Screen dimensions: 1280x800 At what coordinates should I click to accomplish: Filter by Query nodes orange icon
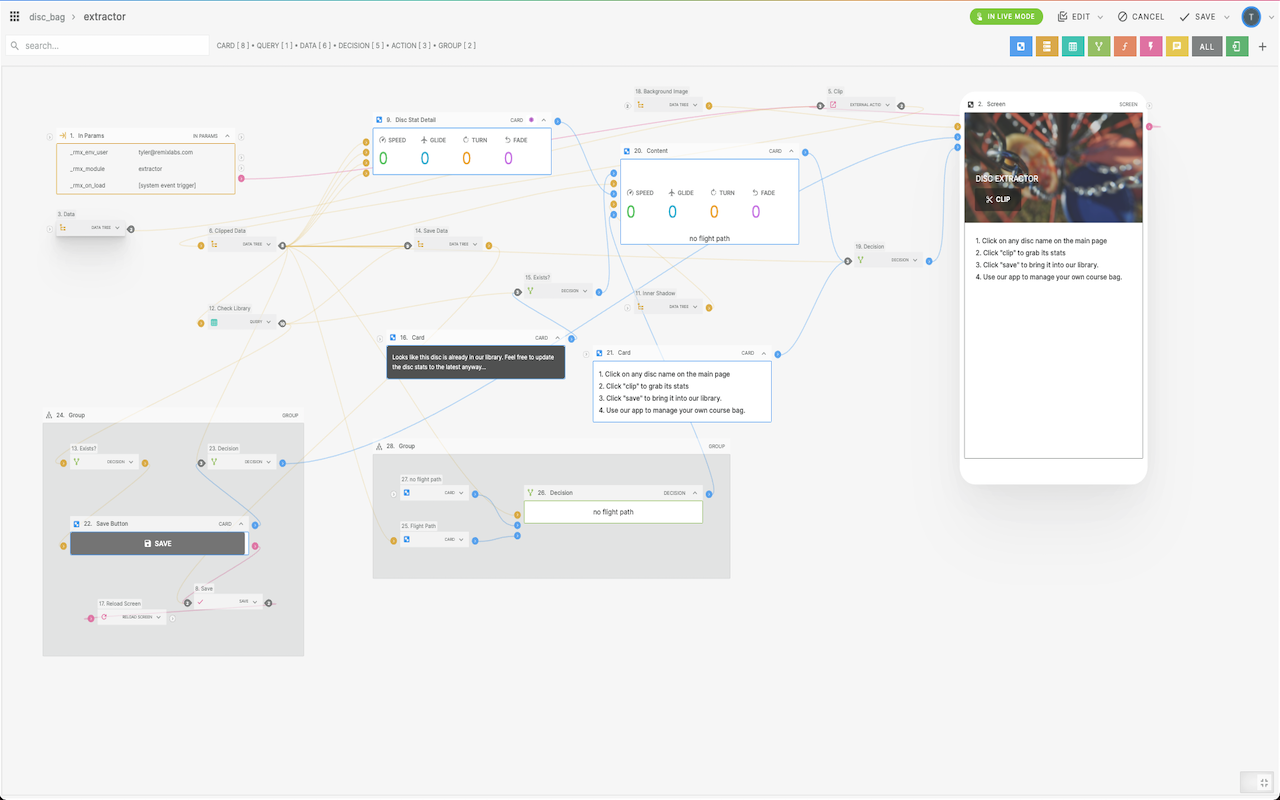point(1047,46)
